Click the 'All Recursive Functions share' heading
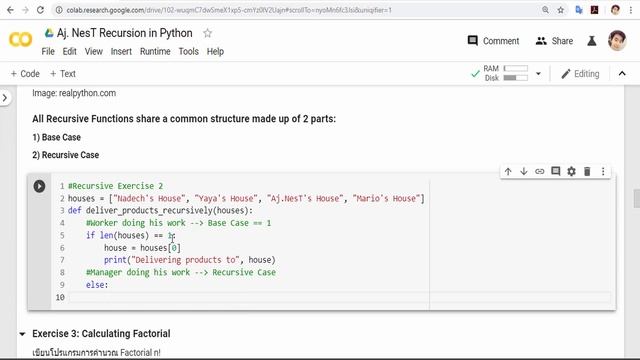The image size is (640, 360). [184, 119]
